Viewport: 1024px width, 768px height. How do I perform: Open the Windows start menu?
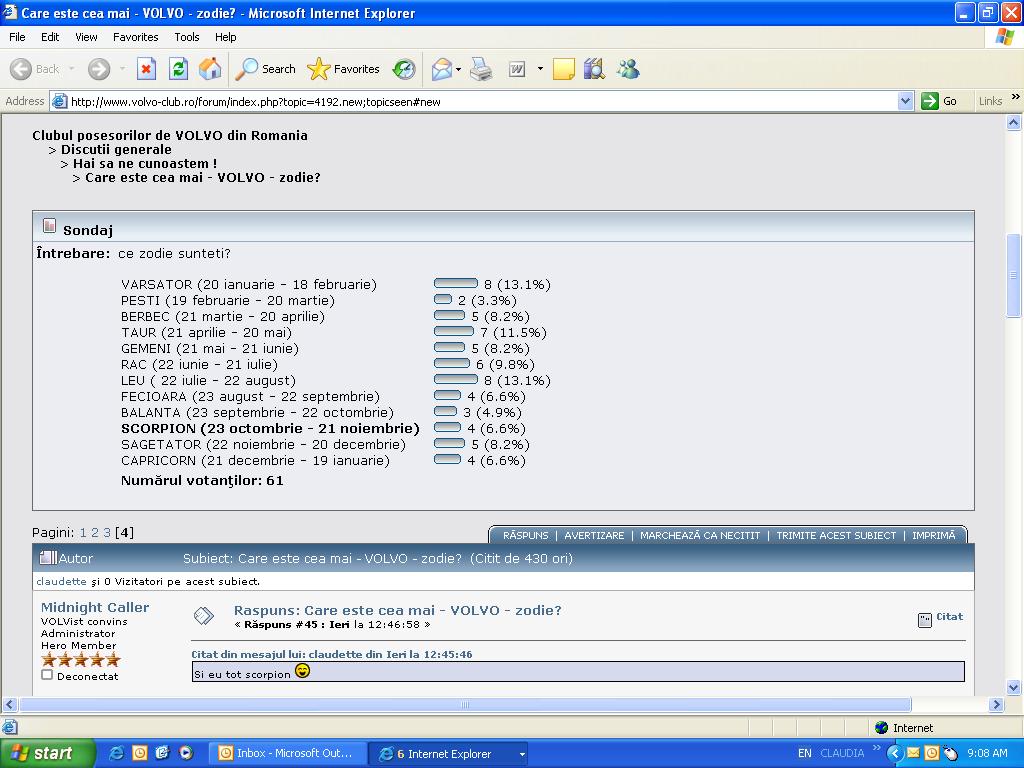click(x=47, y=753)
